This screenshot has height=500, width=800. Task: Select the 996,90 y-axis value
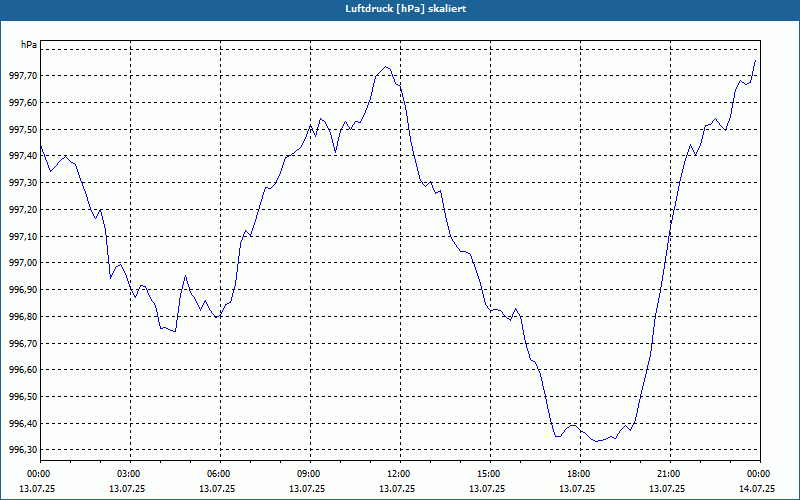click(x=23, y=290)
